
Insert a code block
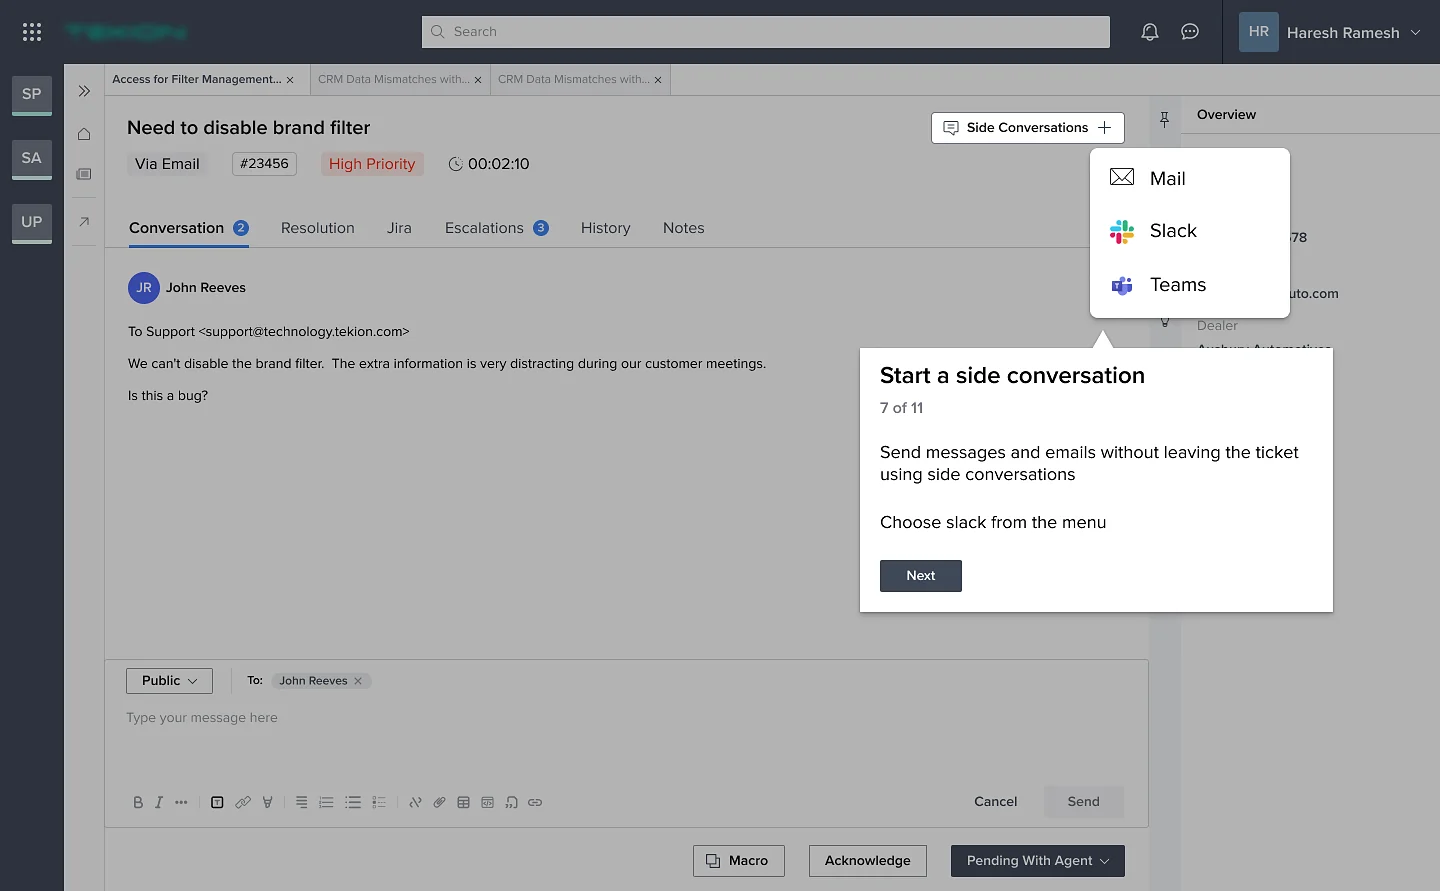(487, 802)
